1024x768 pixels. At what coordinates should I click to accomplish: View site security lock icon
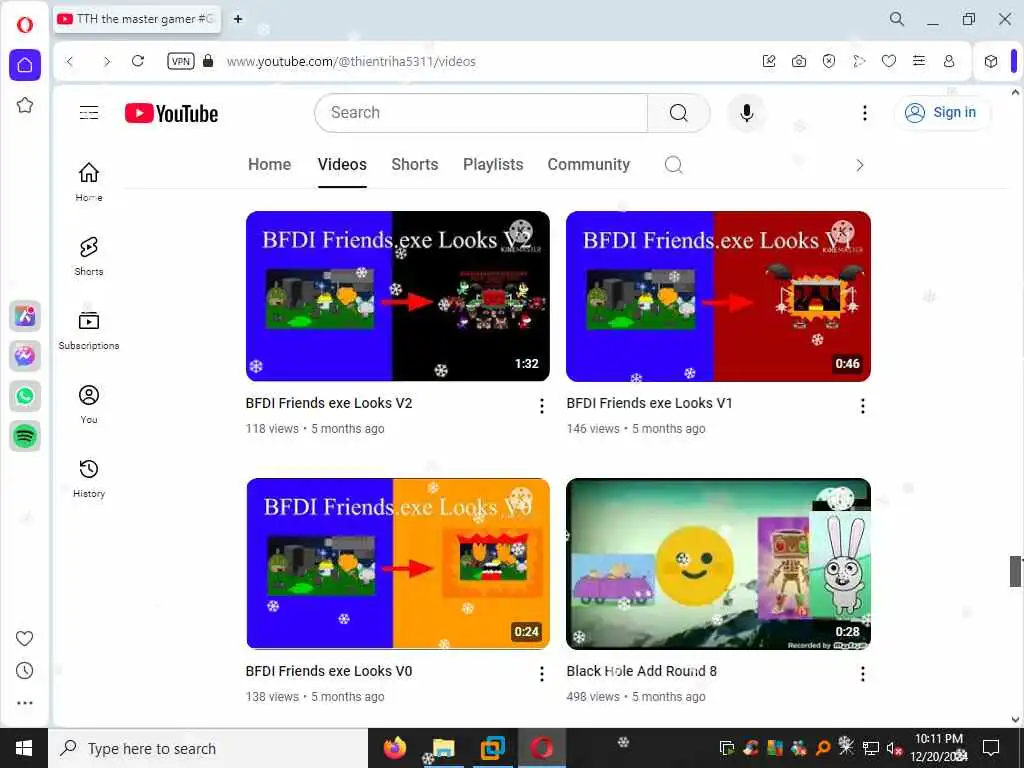208,61
